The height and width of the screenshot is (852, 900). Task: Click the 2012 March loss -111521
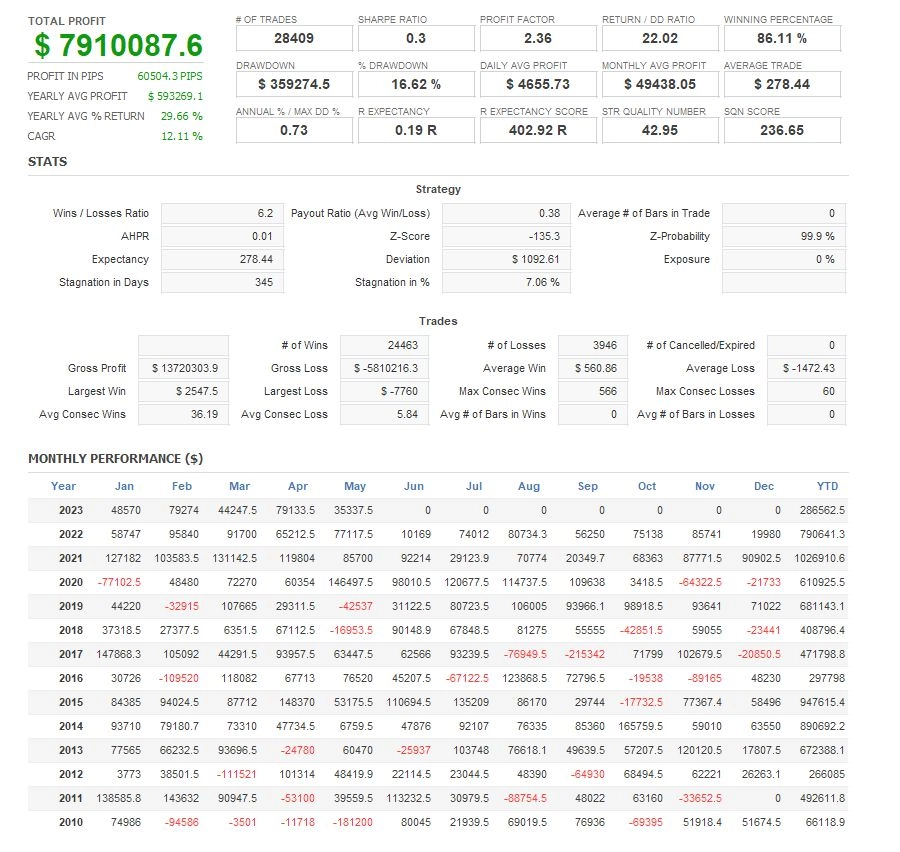(236, 774)
